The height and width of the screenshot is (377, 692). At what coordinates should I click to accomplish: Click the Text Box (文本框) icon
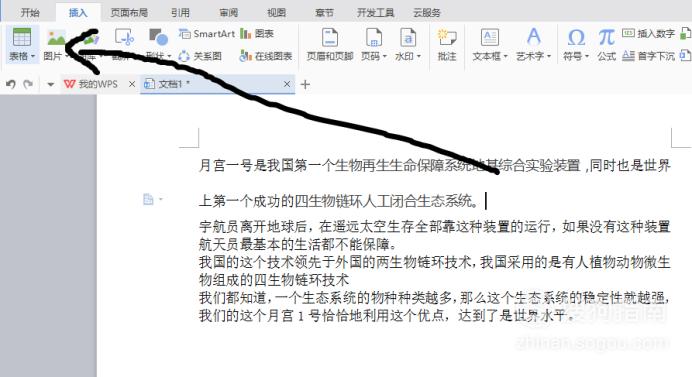coord(489,38)
